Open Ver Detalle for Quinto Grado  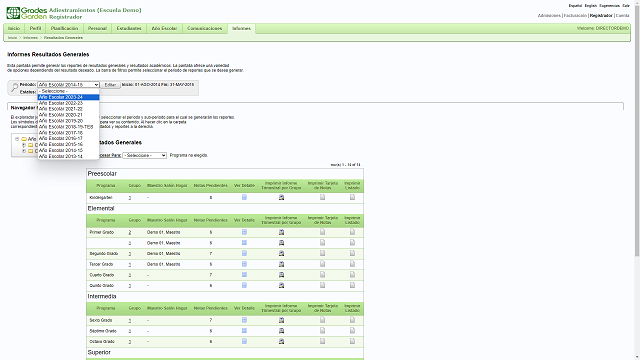pyautogui.click(x=244, y=285)
